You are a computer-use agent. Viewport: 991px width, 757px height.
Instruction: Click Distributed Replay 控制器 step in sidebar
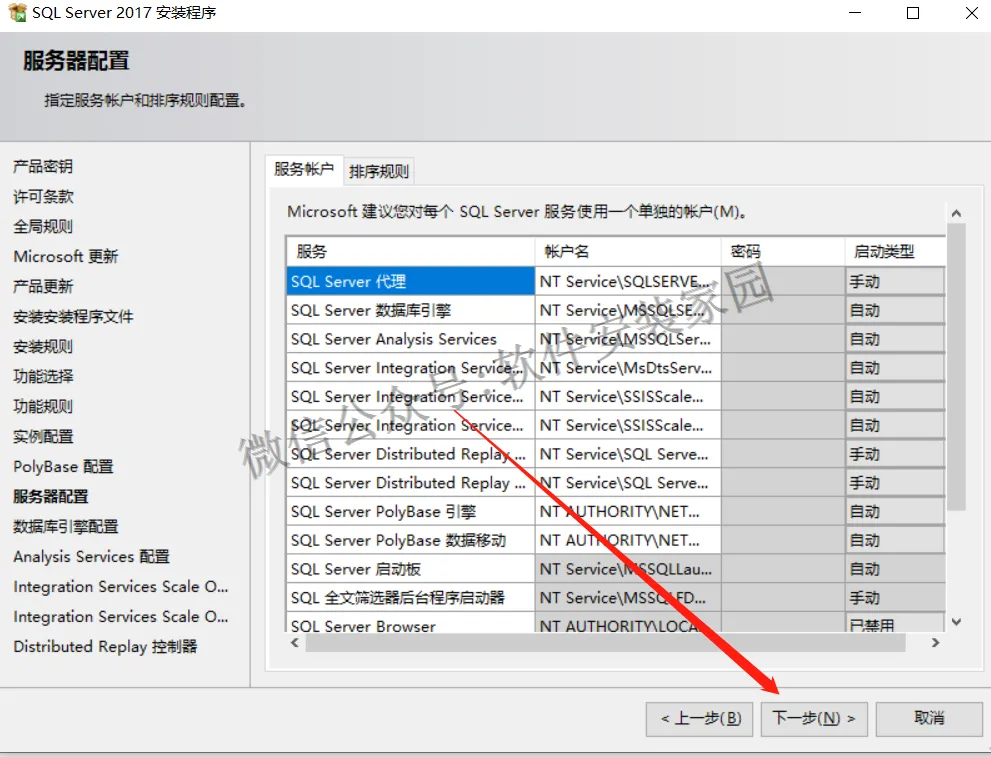pos(105,646)
